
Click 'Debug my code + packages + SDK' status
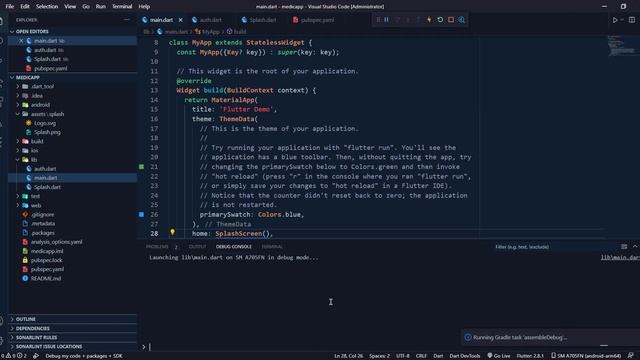84,356
